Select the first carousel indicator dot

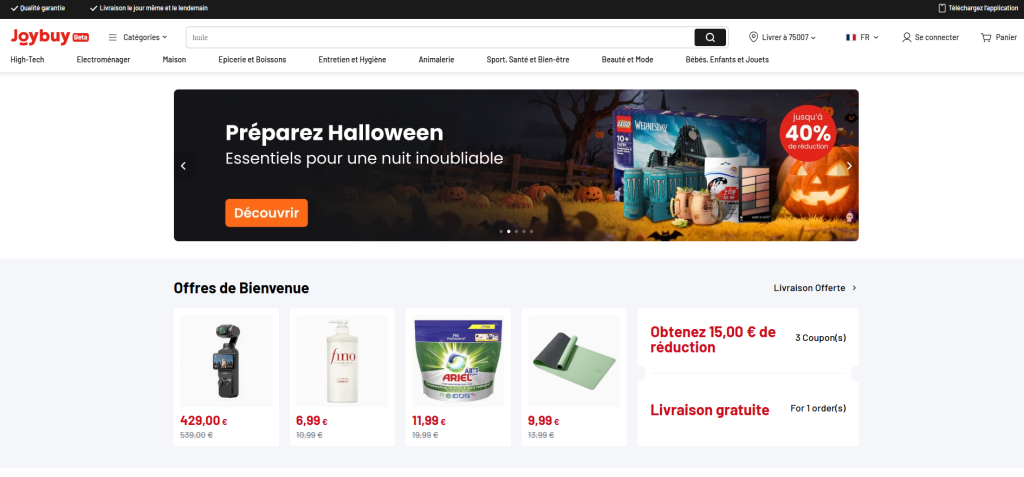501,231
